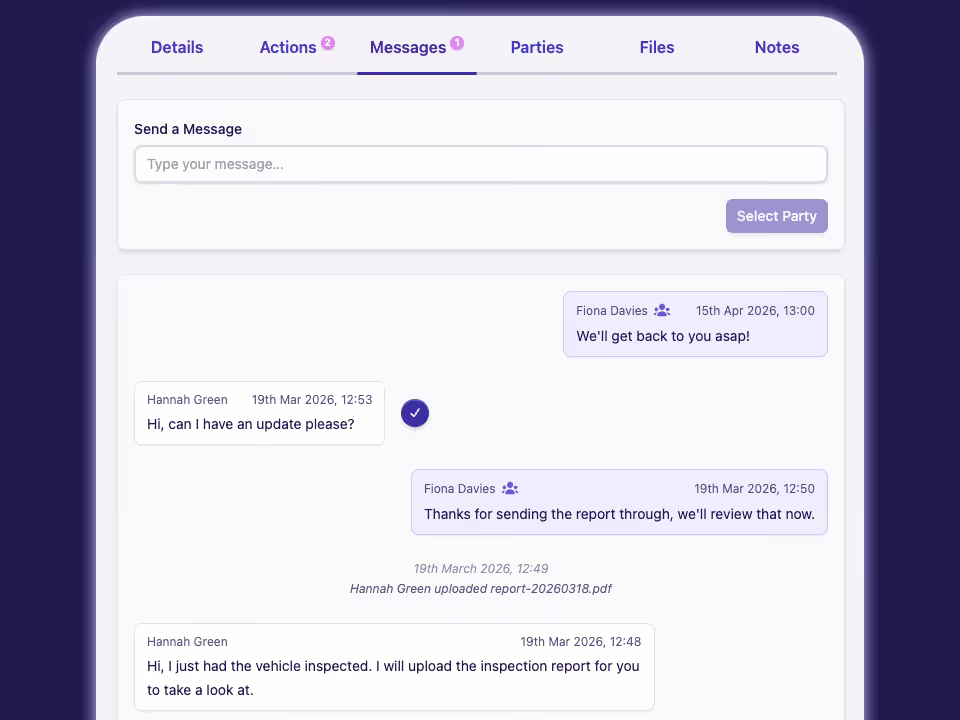Select the currently active Messages tab

(408, 47)
